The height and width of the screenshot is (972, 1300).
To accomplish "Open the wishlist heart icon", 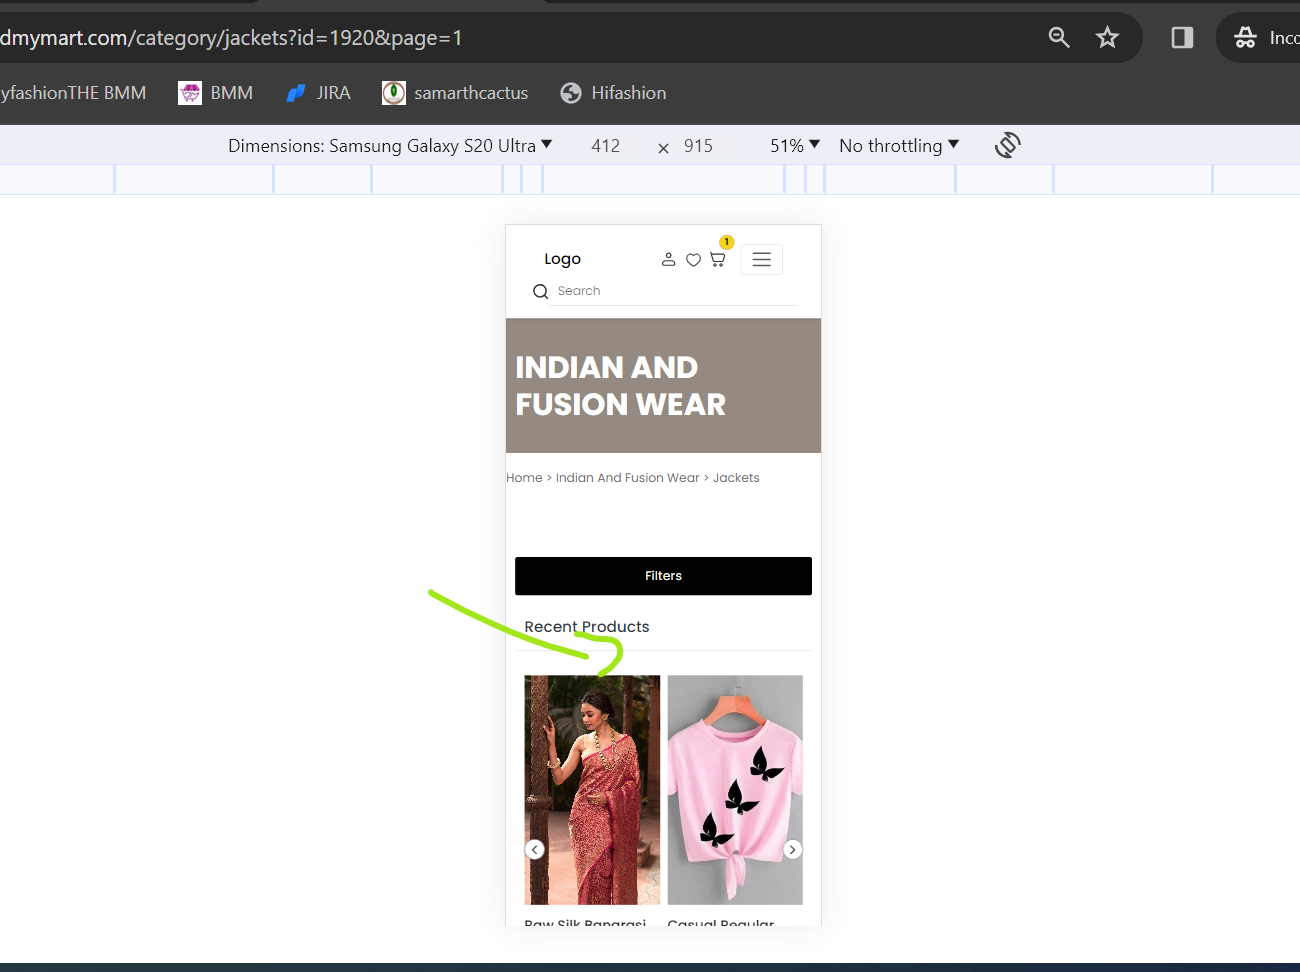I will 693,260.
